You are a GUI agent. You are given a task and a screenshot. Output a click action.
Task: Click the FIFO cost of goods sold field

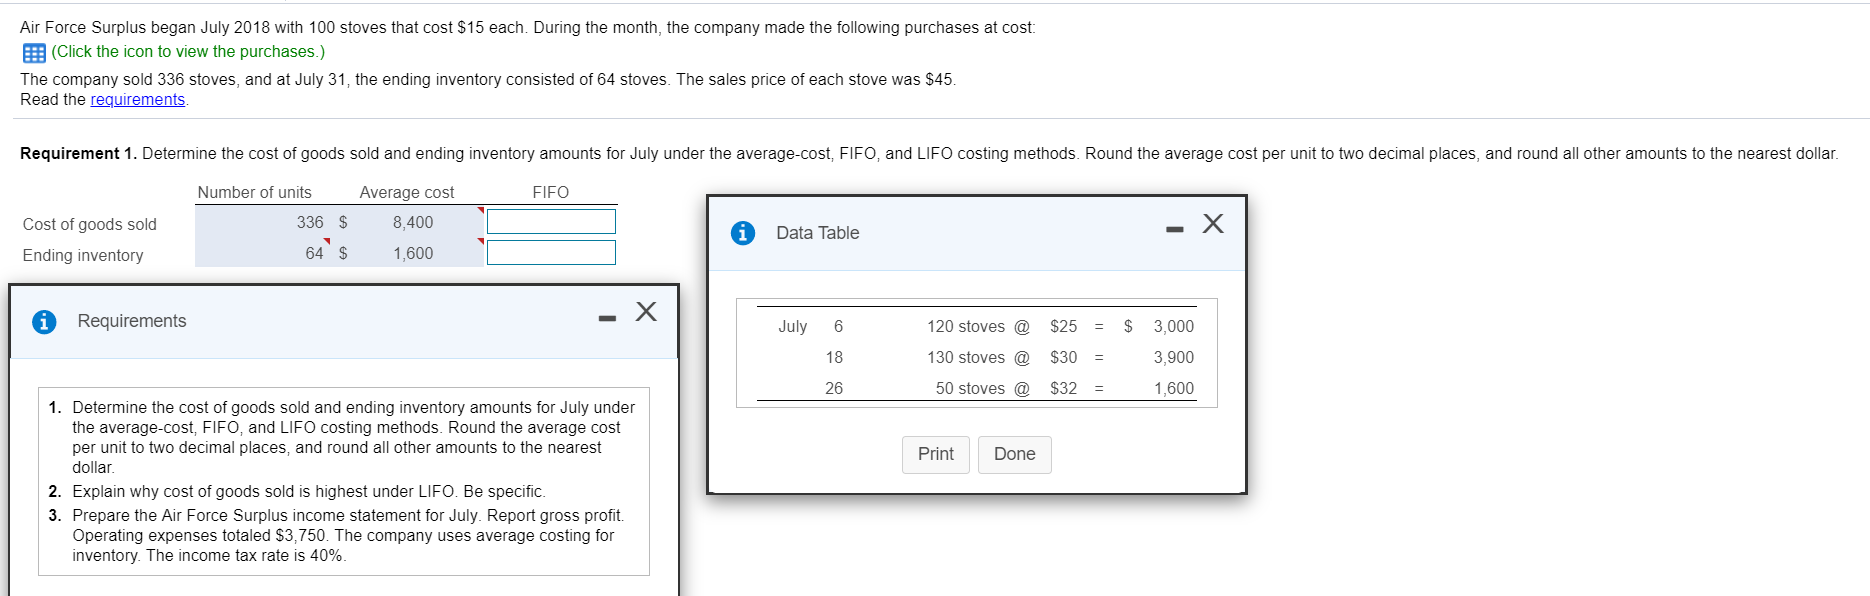coord(551,221)
